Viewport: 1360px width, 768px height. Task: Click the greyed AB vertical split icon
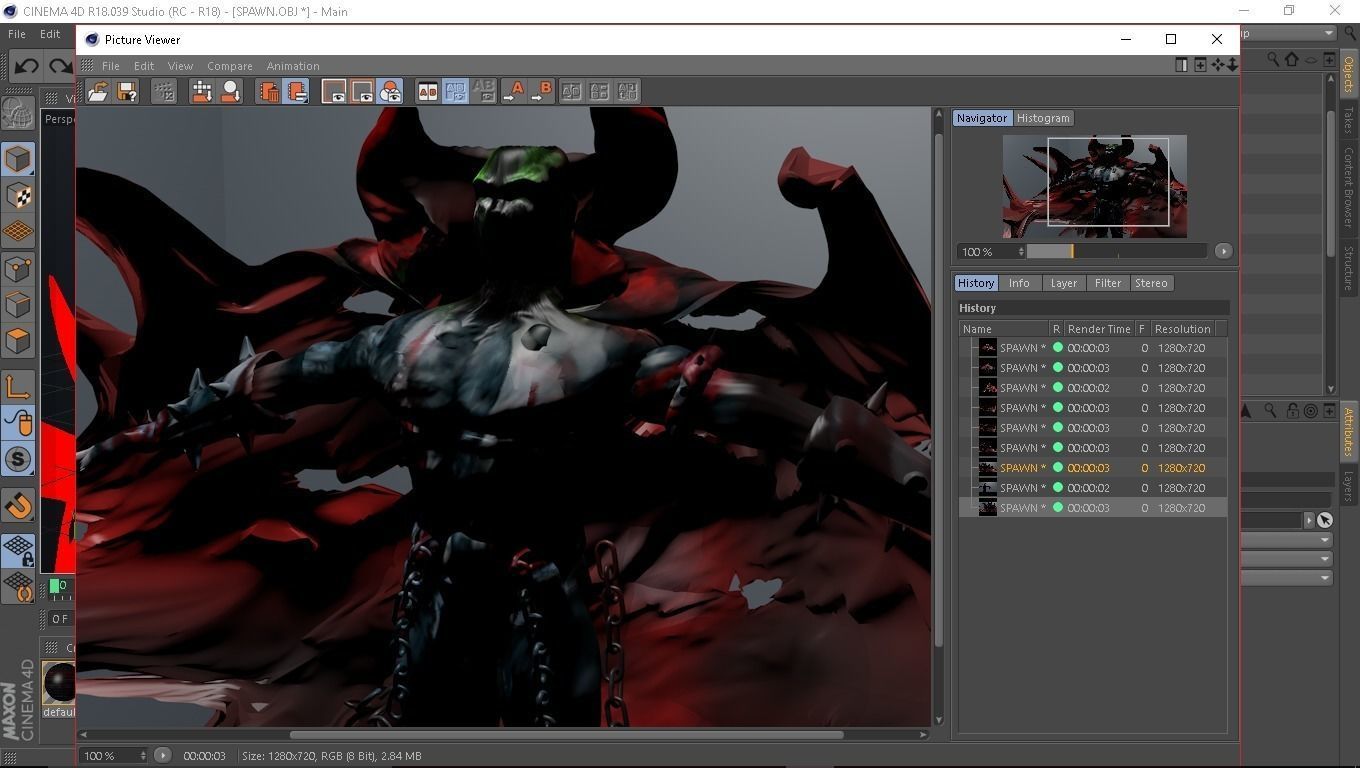pos(599,91)
